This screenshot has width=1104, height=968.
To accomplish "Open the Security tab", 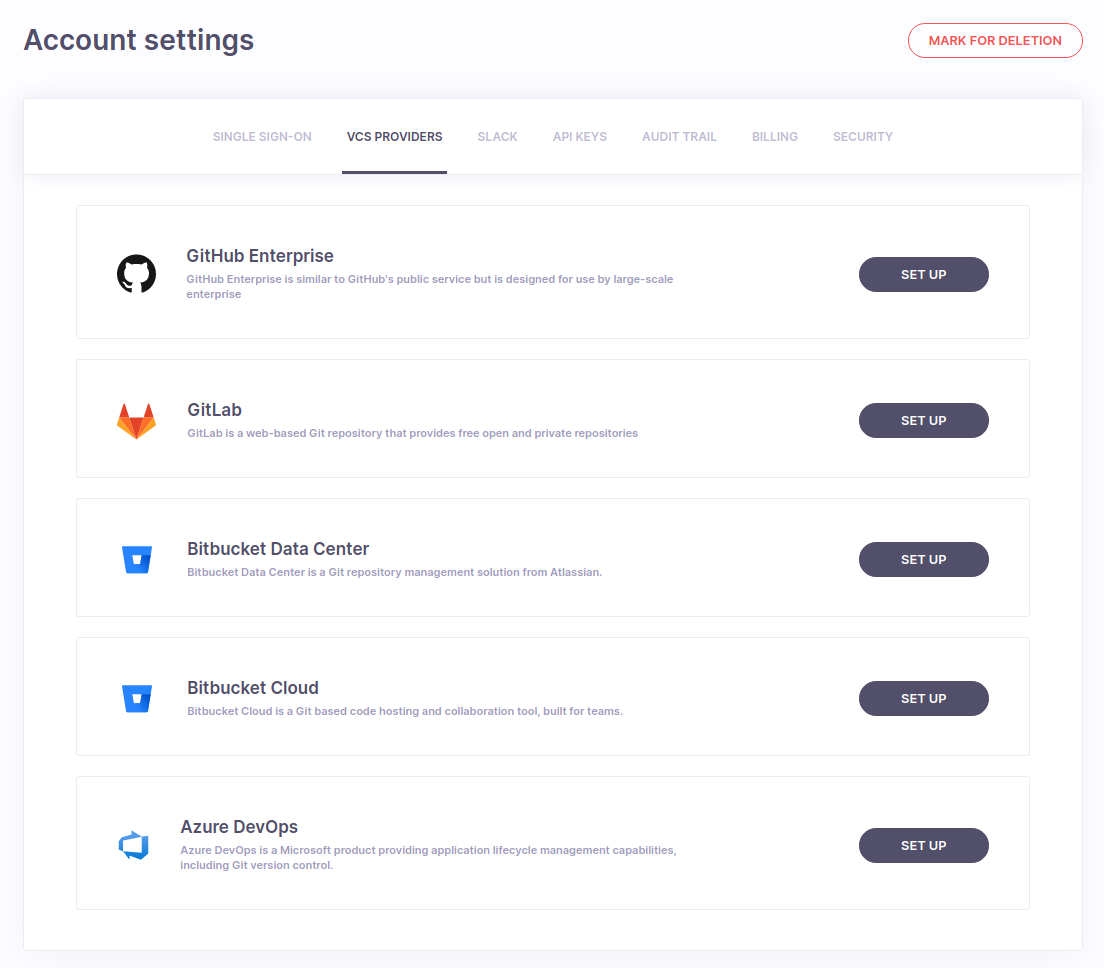I will pos(863,137).
